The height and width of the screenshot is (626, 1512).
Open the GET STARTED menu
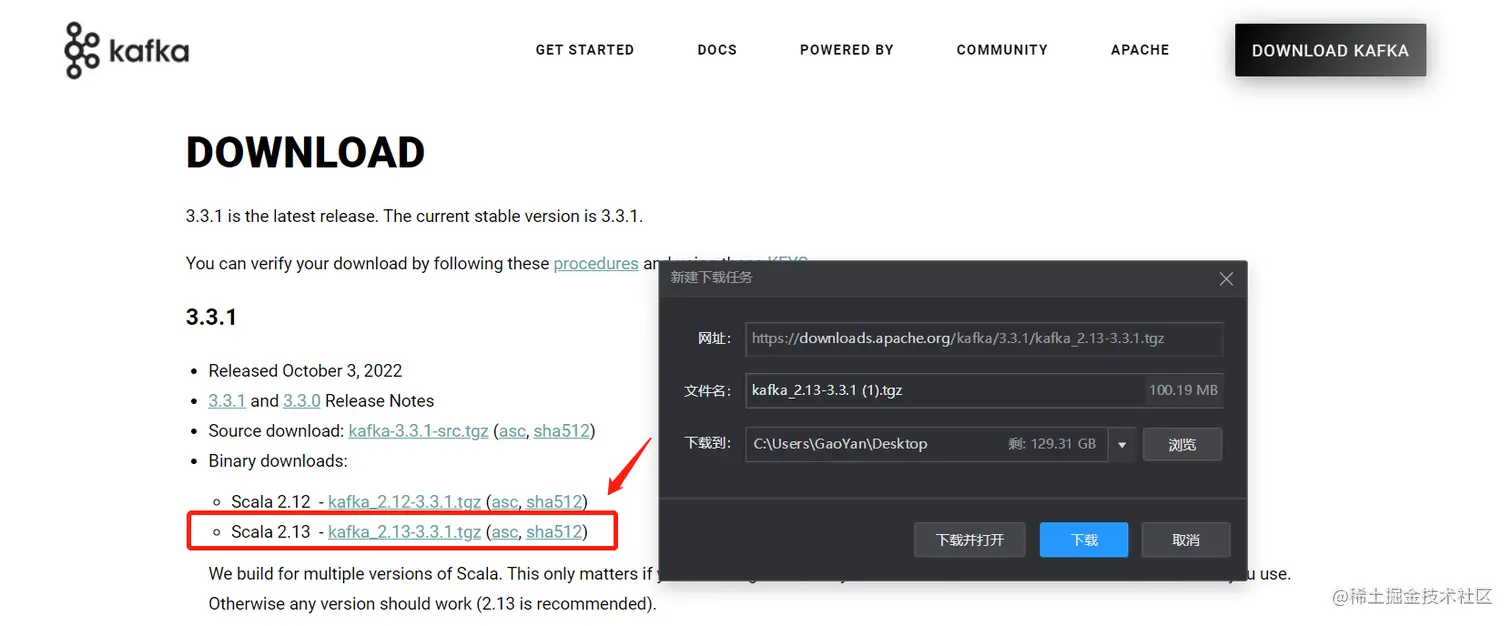[x=584, y=50]
